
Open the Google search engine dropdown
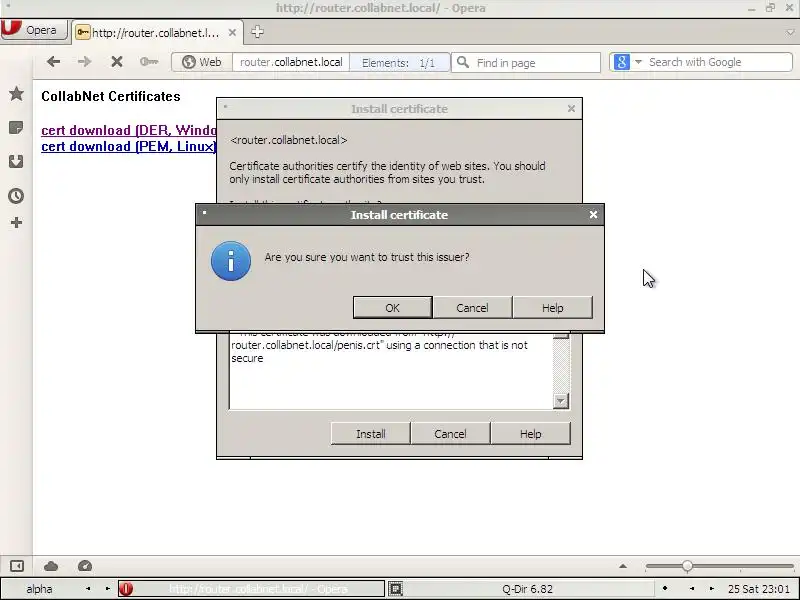[x=638, y=62]
